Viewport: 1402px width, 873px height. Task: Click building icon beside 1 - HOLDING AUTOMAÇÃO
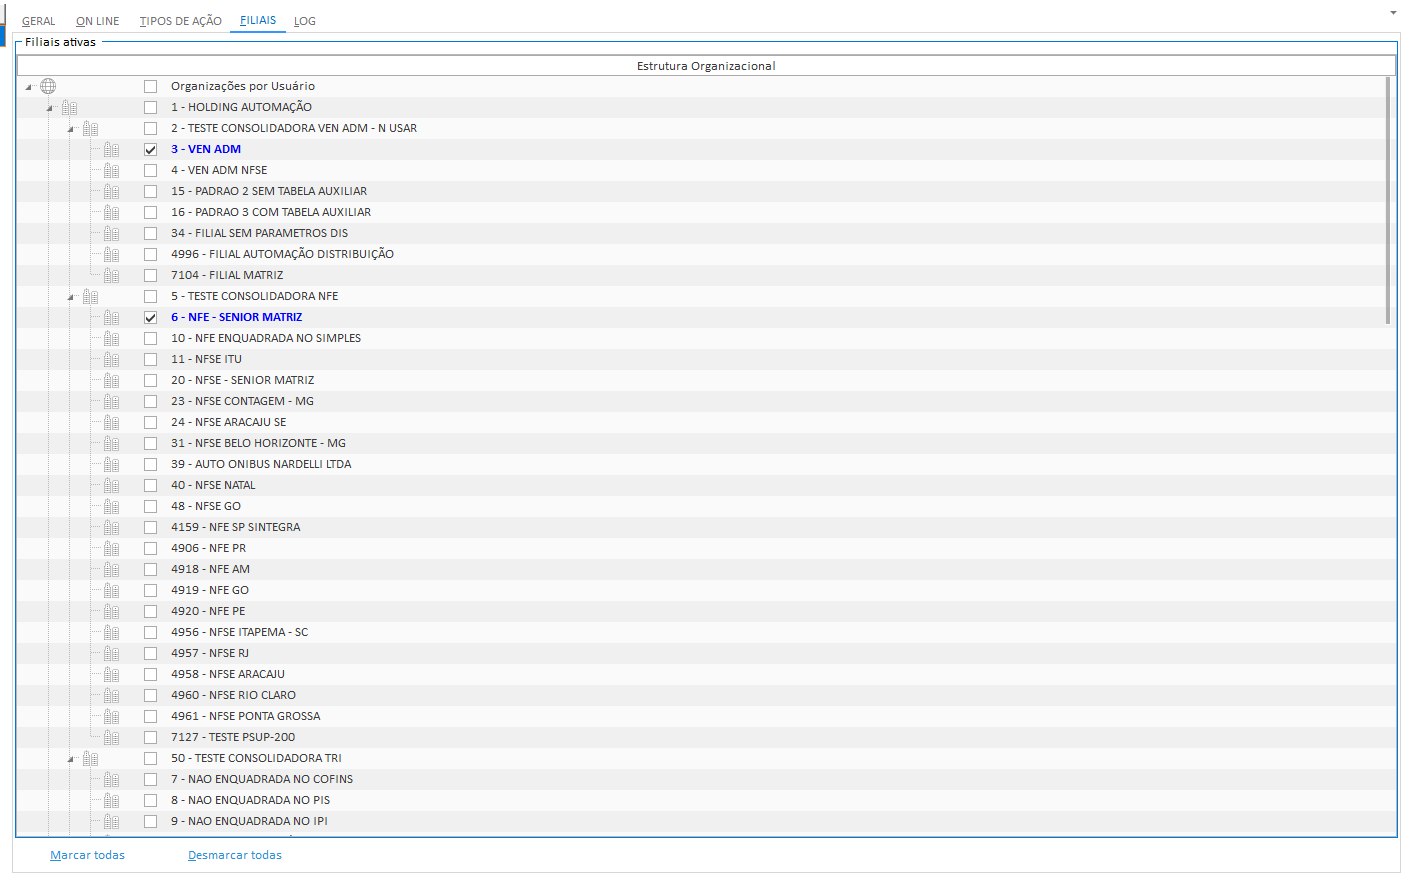(69, 107)
